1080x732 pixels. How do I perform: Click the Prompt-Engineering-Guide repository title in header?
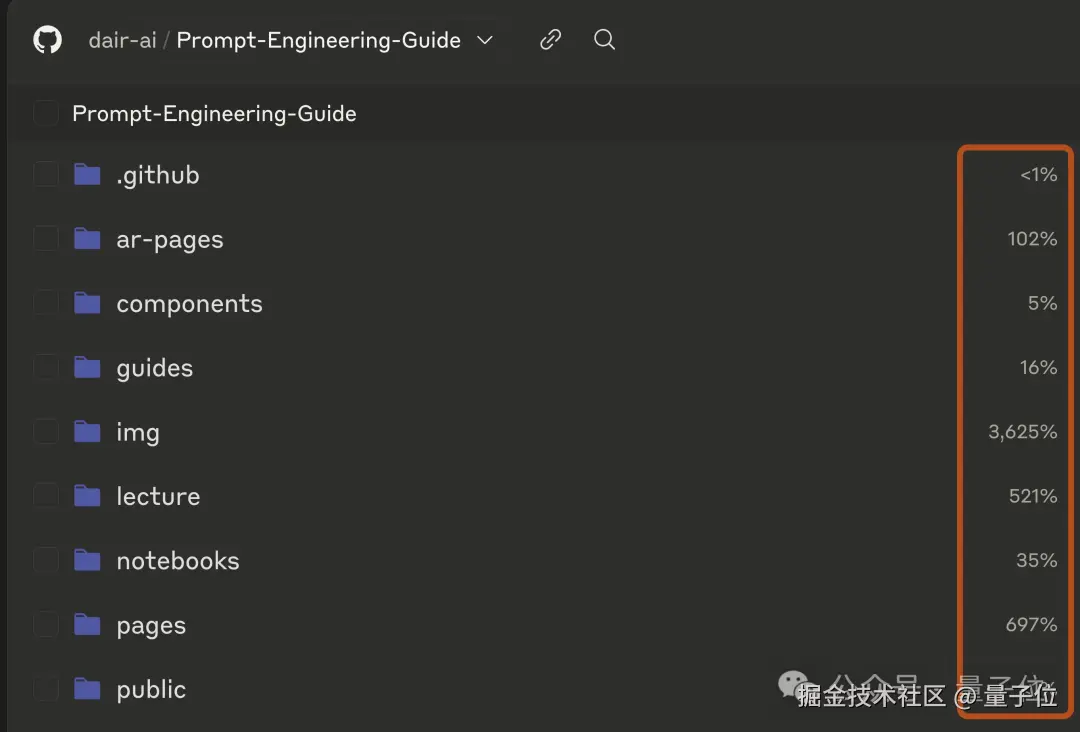319,40
